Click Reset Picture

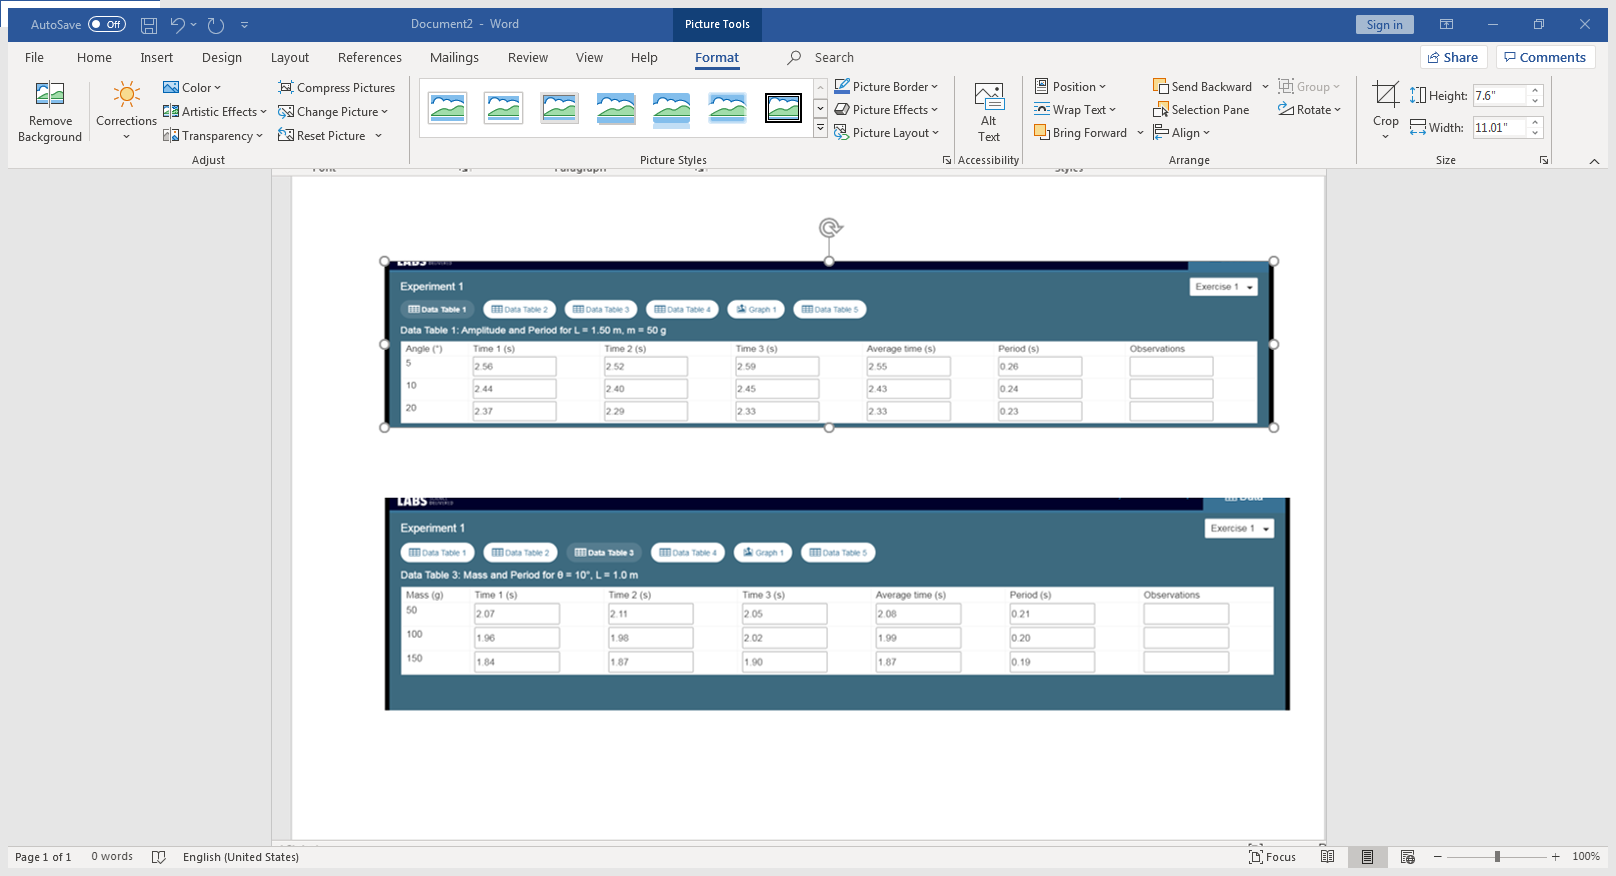point(322,136)
